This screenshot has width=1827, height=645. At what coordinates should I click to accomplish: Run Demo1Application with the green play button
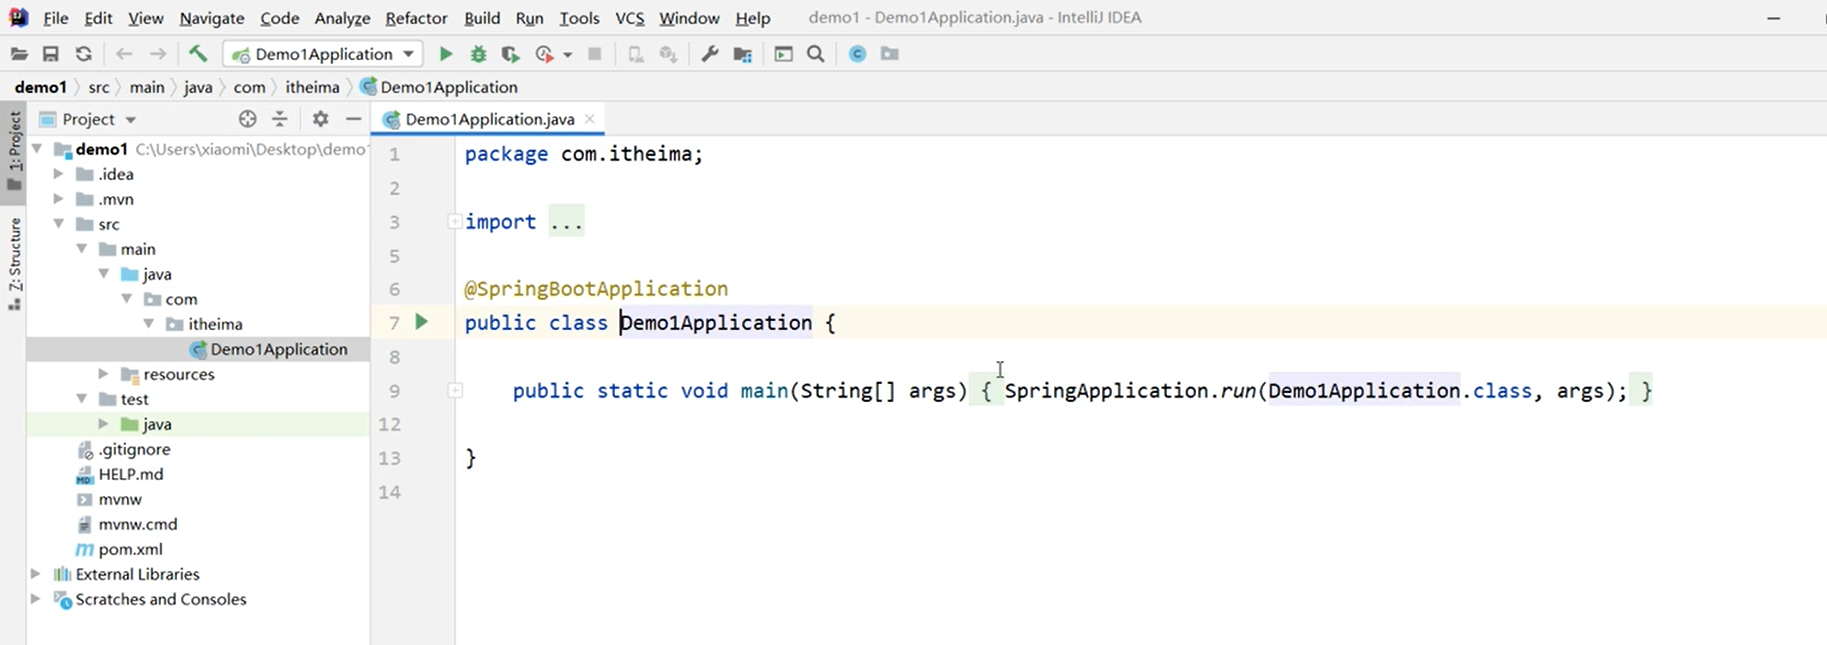[446, 54]
